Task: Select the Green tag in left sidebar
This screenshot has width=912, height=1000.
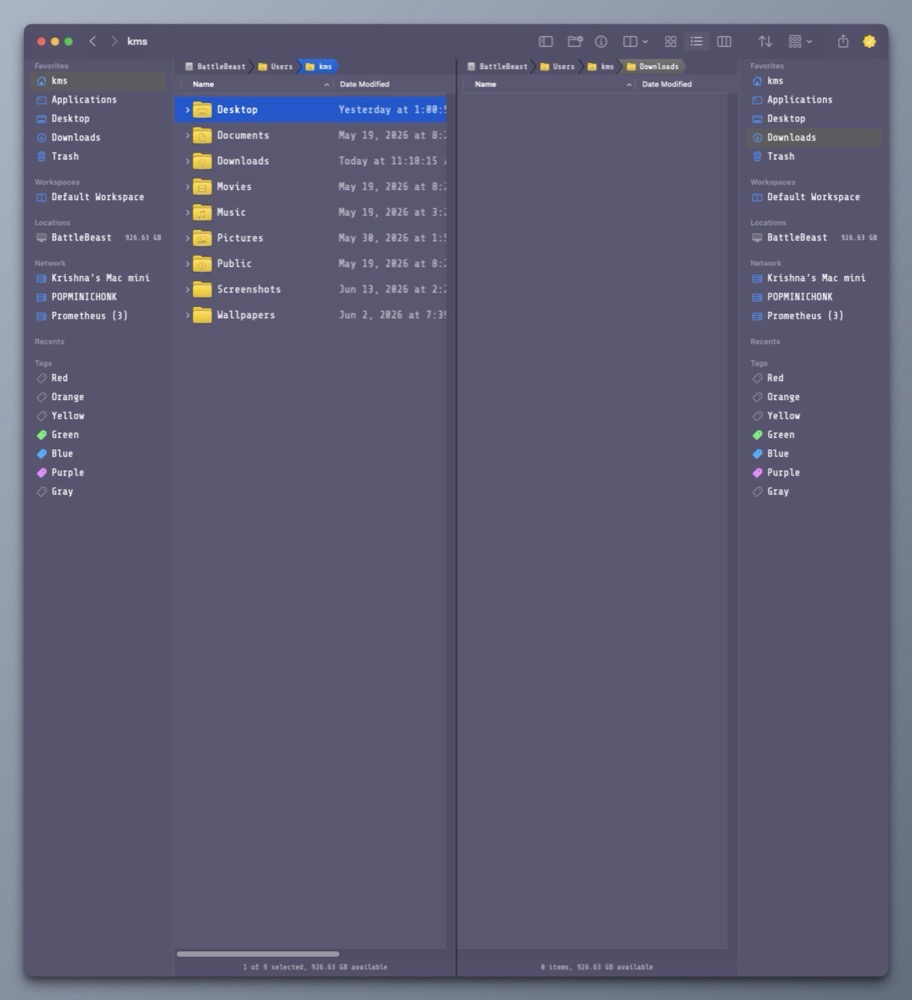Action: click(x=98, y=434)
